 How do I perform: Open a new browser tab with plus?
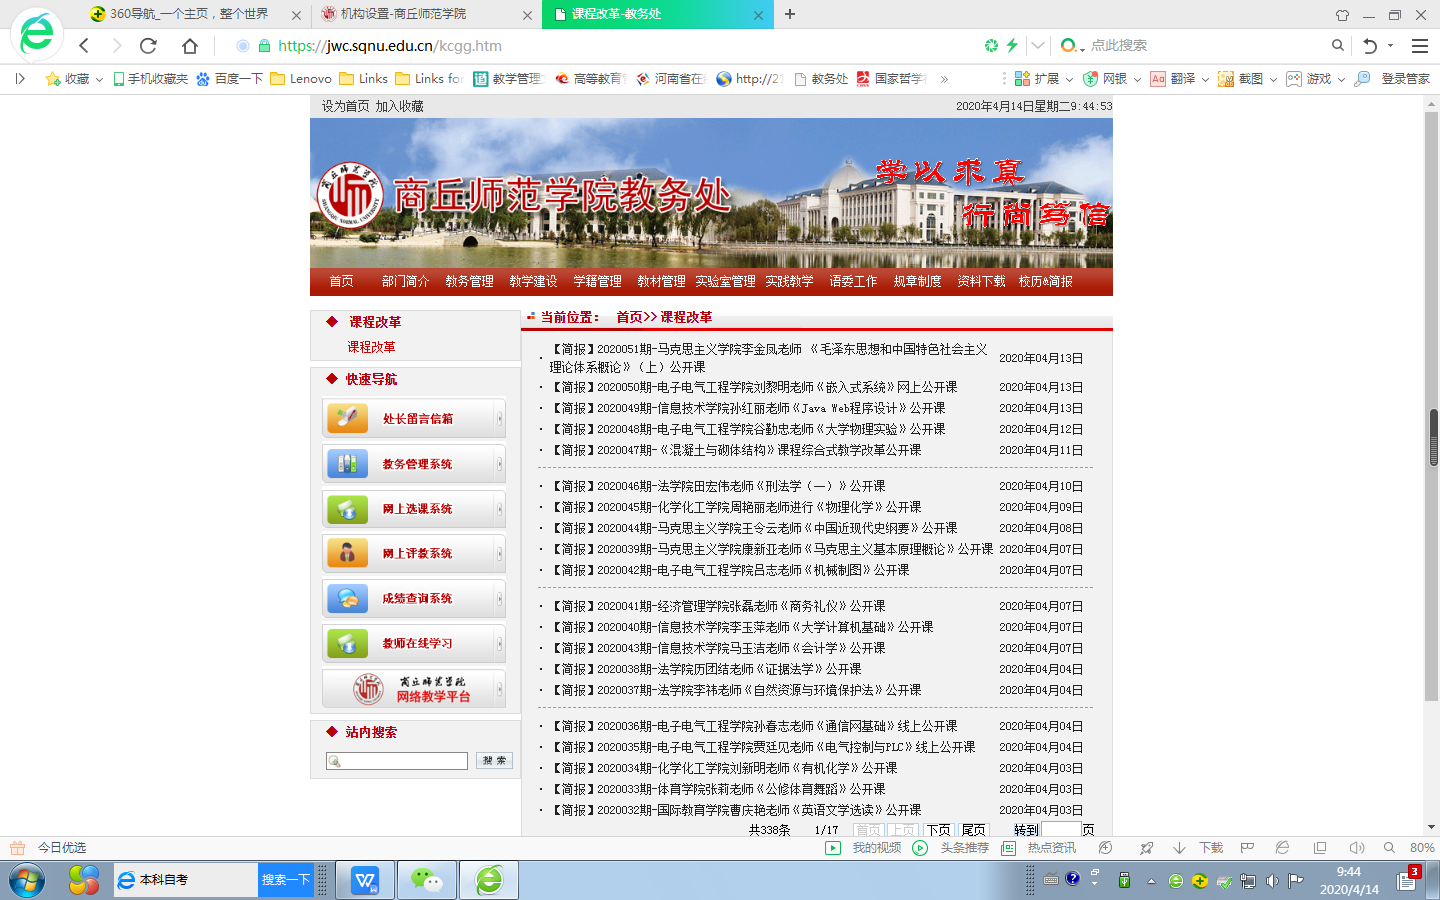(x=790, y=14)
